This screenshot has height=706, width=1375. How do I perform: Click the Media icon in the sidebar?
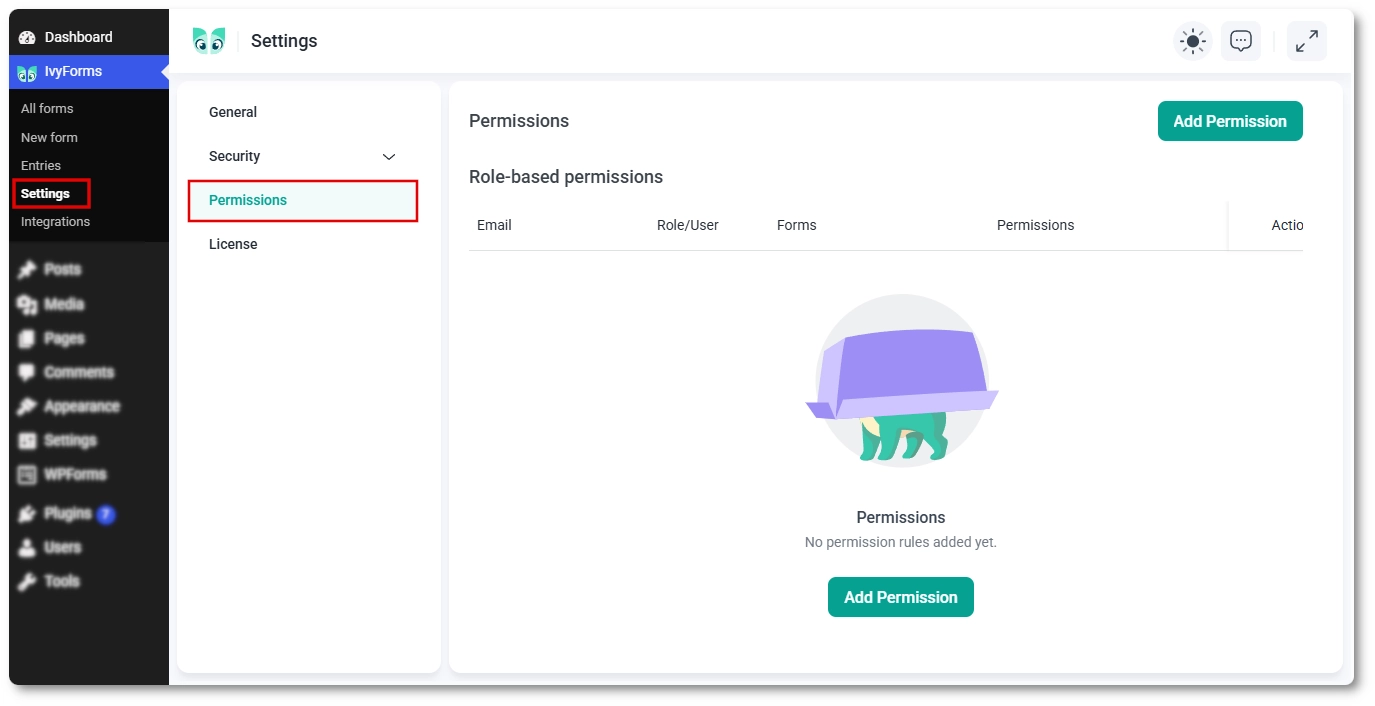click(28, 304)
